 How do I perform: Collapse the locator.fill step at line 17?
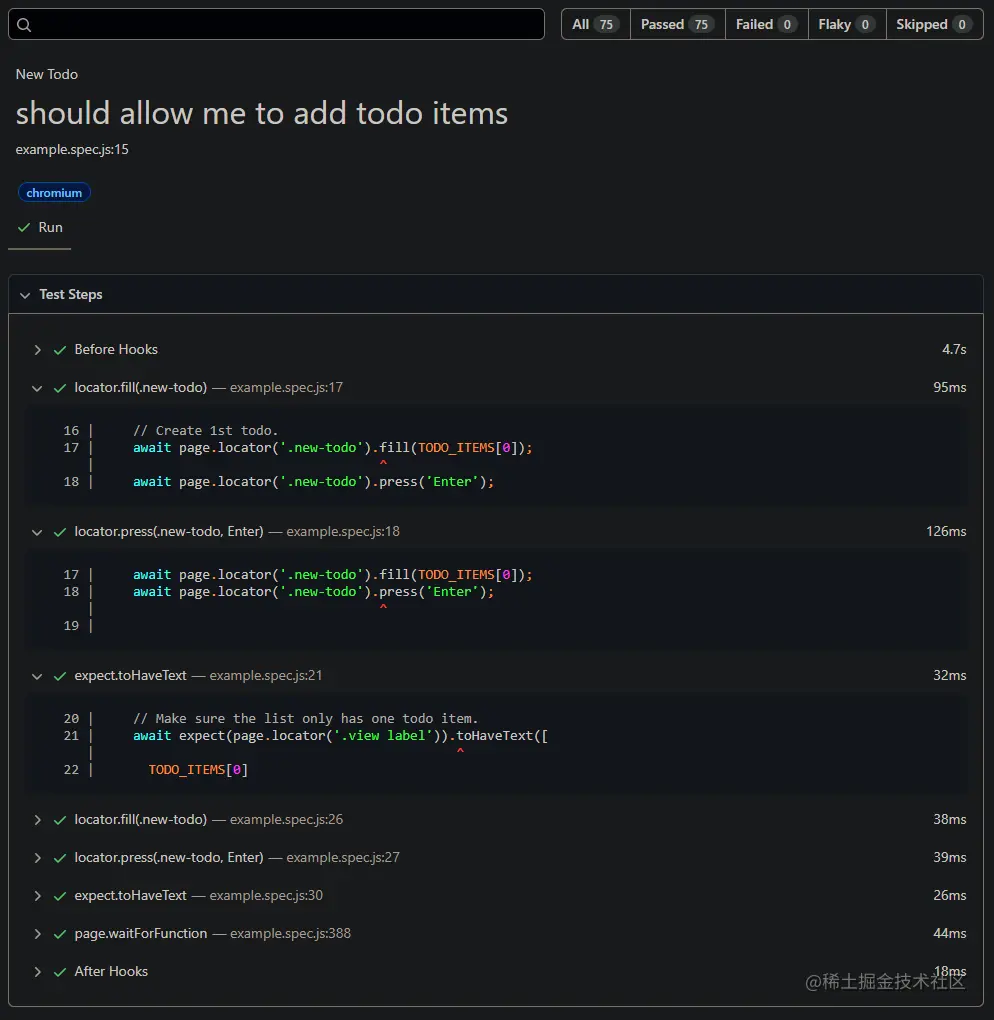click(37, 388)
